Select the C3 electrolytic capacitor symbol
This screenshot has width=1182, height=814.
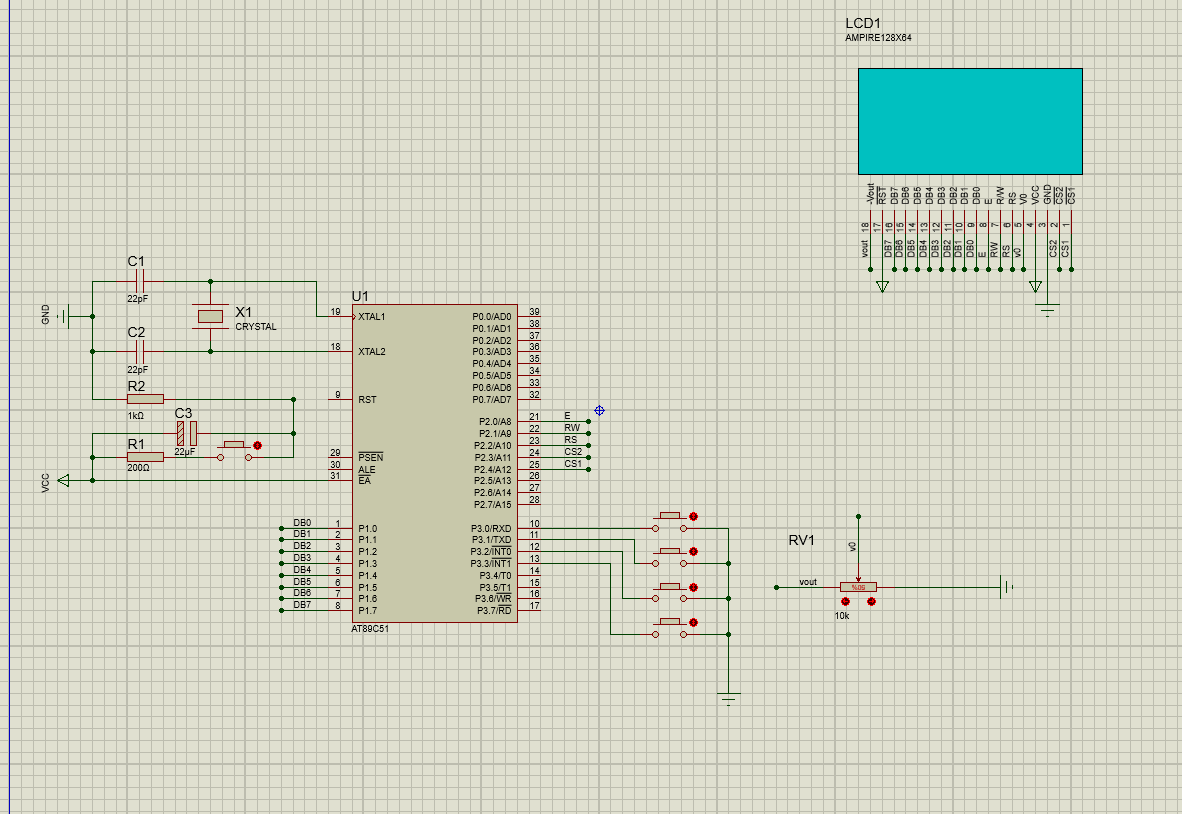coord(187,433)
